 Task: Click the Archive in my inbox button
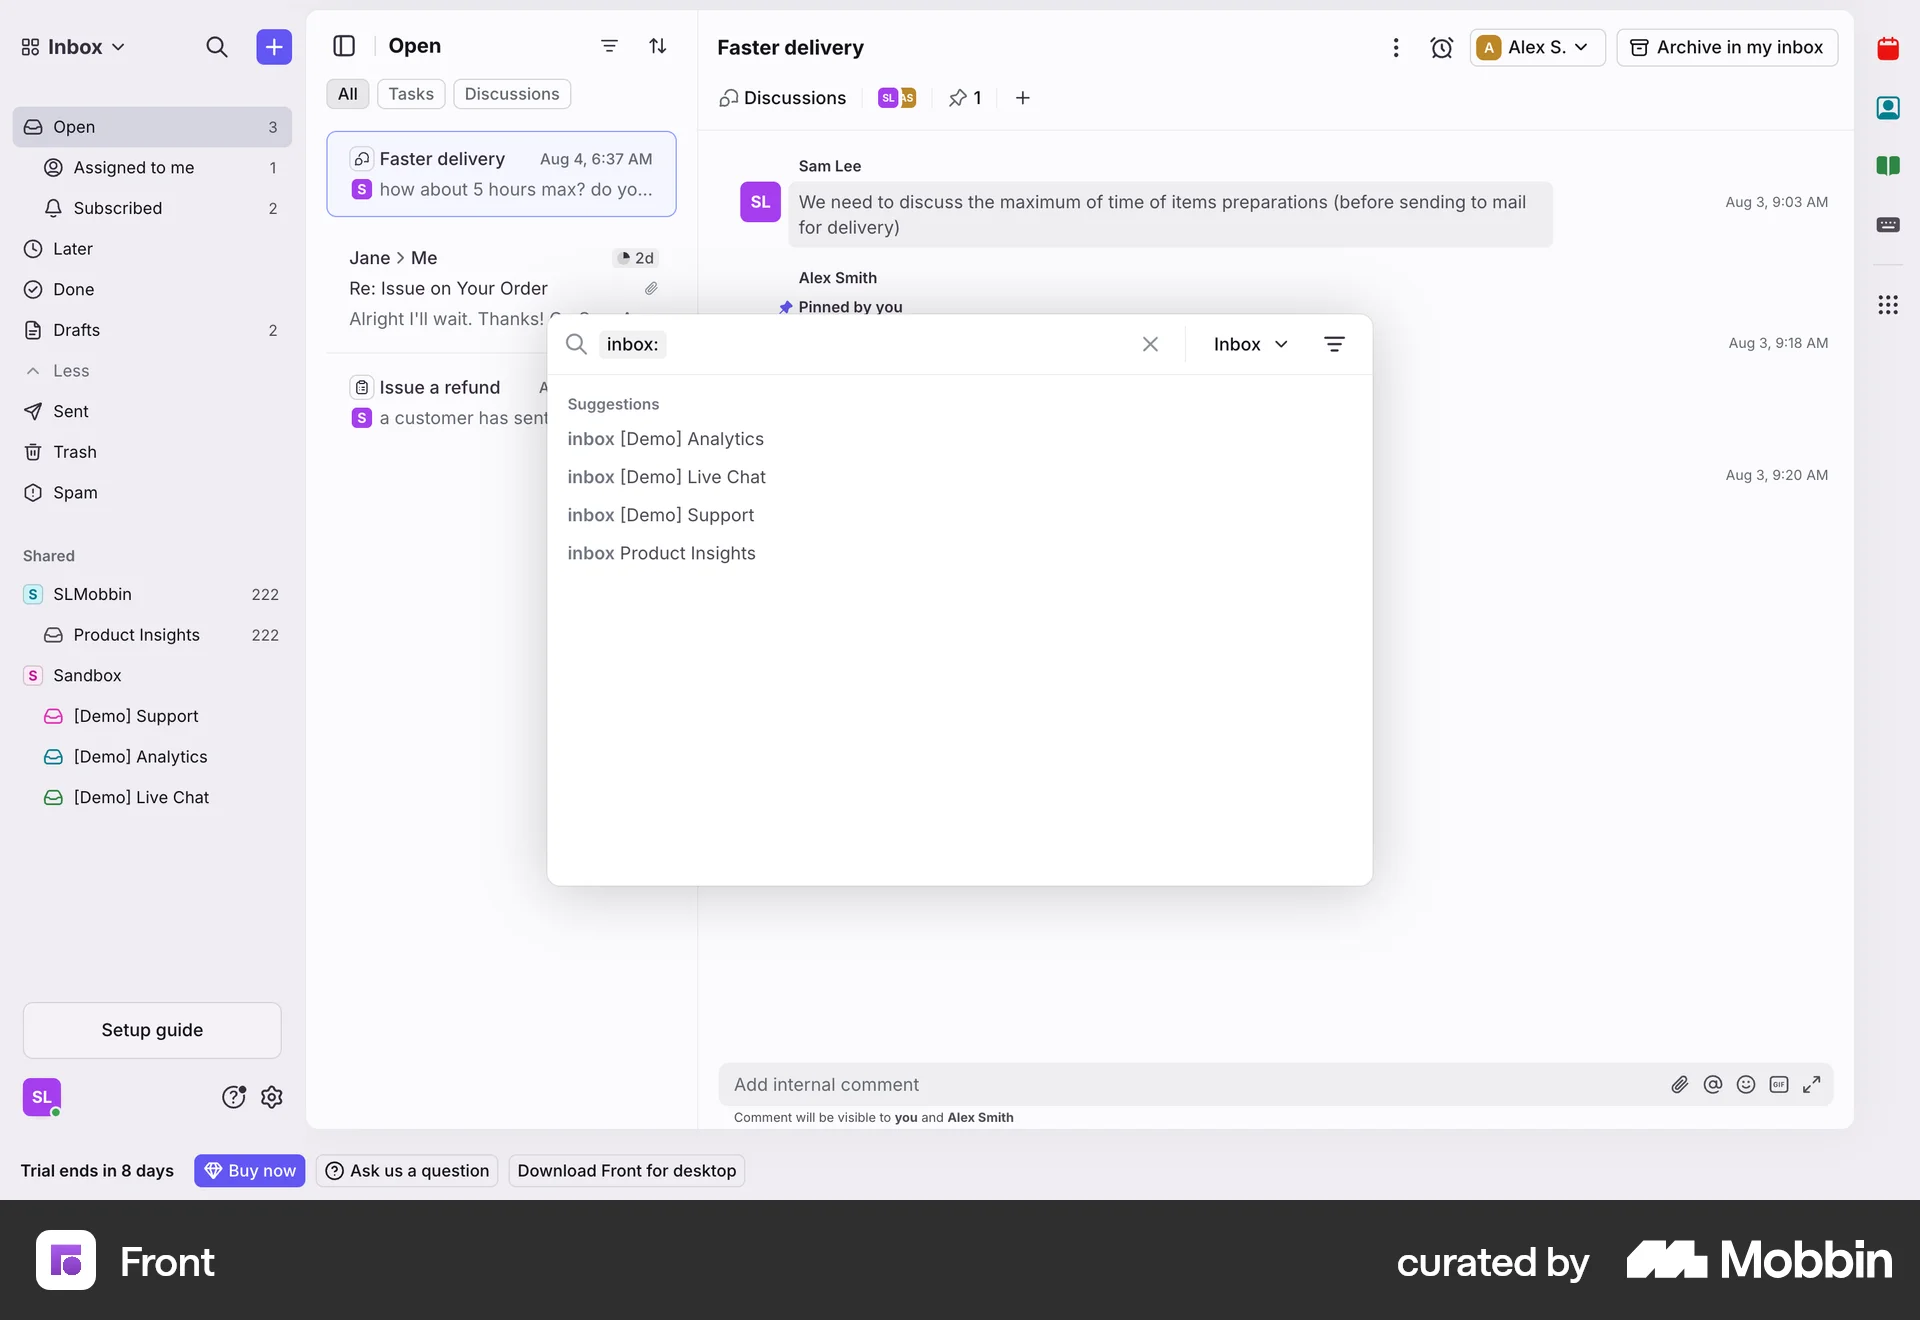(1727, 47)
